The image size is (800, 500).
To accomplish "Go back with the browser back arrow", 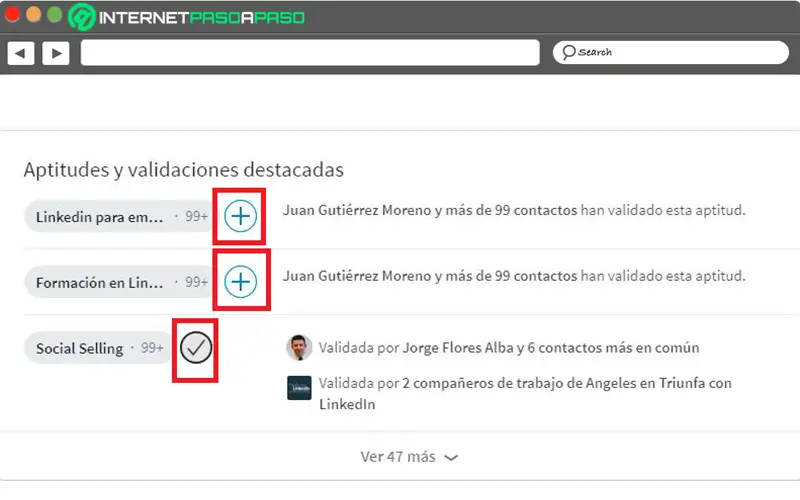I will (x=21, y=53).
